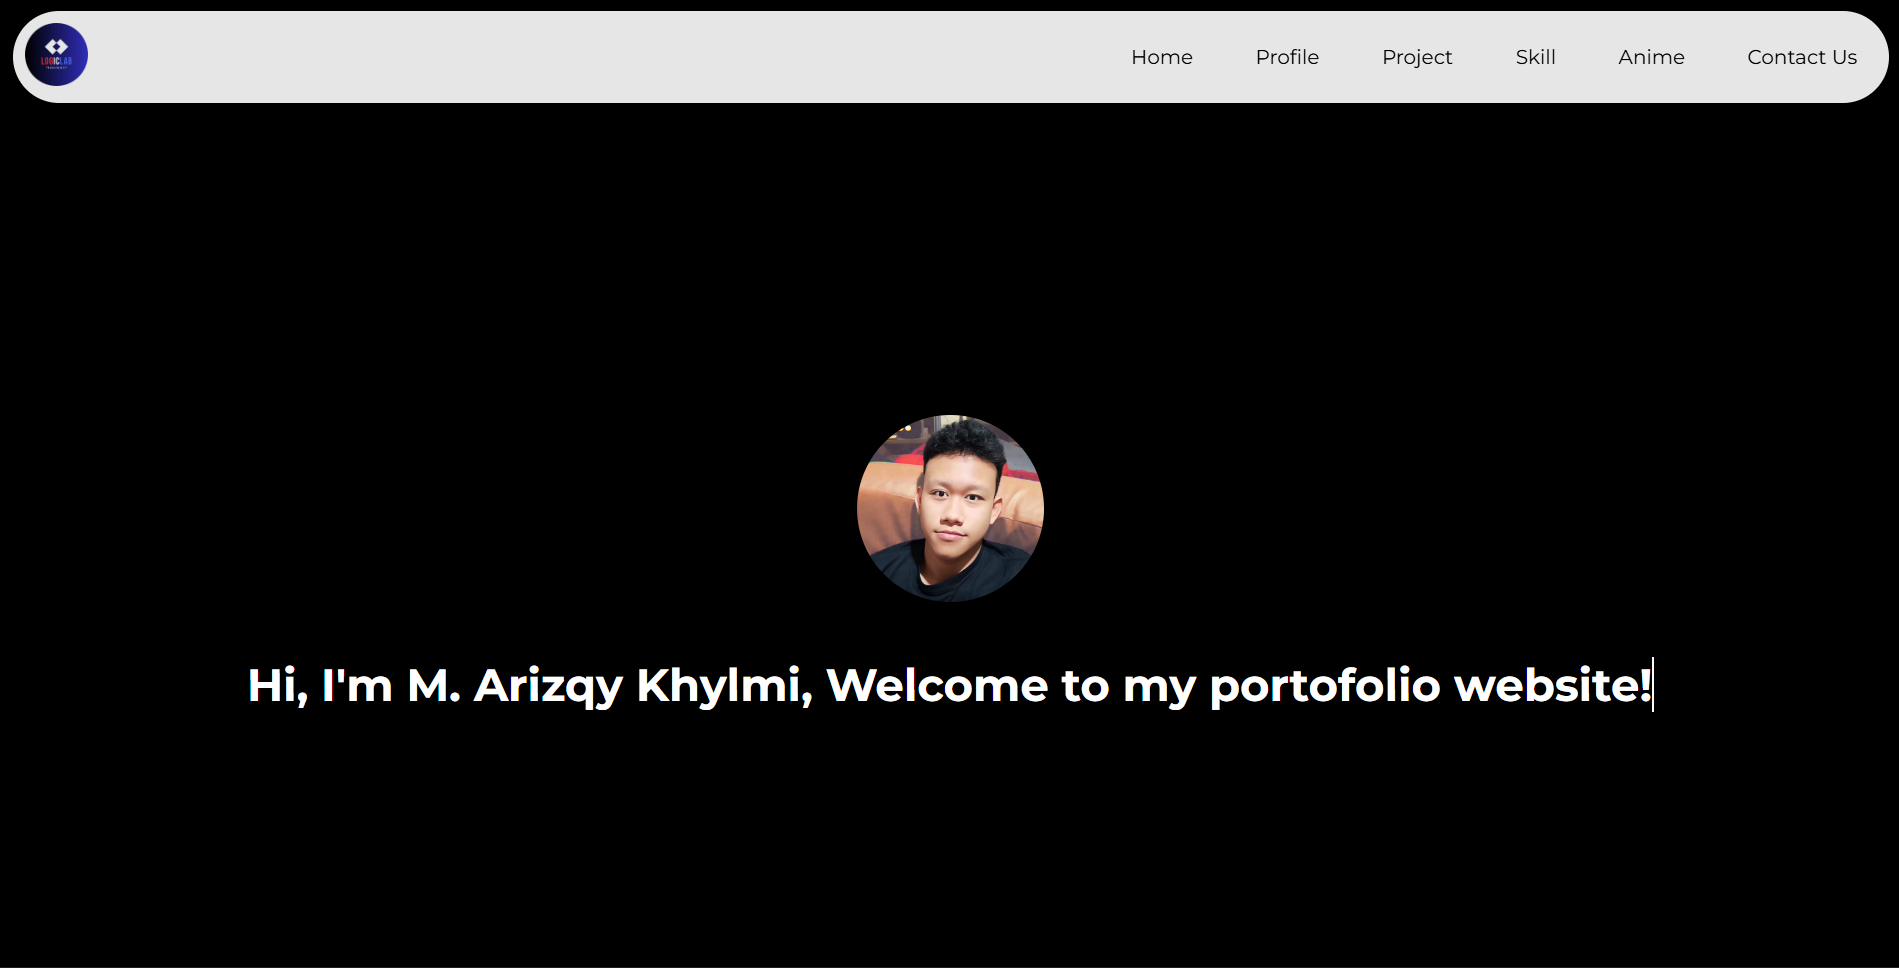Click the word "to" in the heading
This screenshot has height=968, width=1899.
(x=1084, y=686)
